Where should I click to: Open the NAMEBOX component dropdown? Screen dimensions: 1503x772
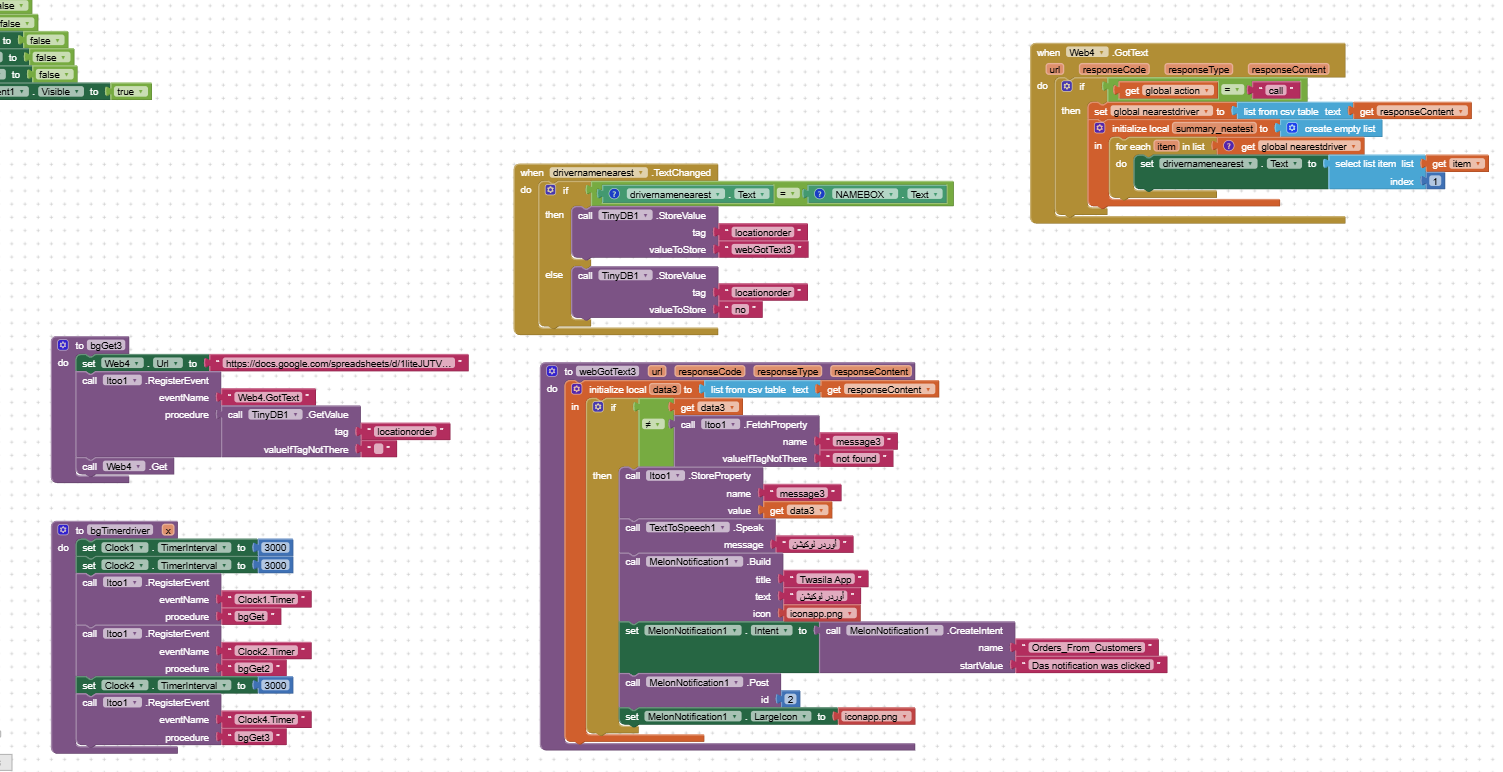[864, 195]
